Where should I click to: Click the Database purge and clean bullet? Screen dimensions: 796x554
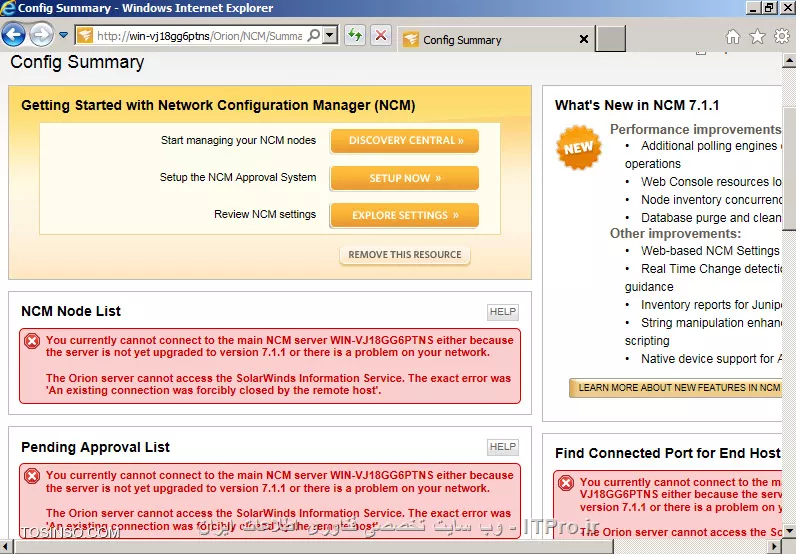point(711,218)
